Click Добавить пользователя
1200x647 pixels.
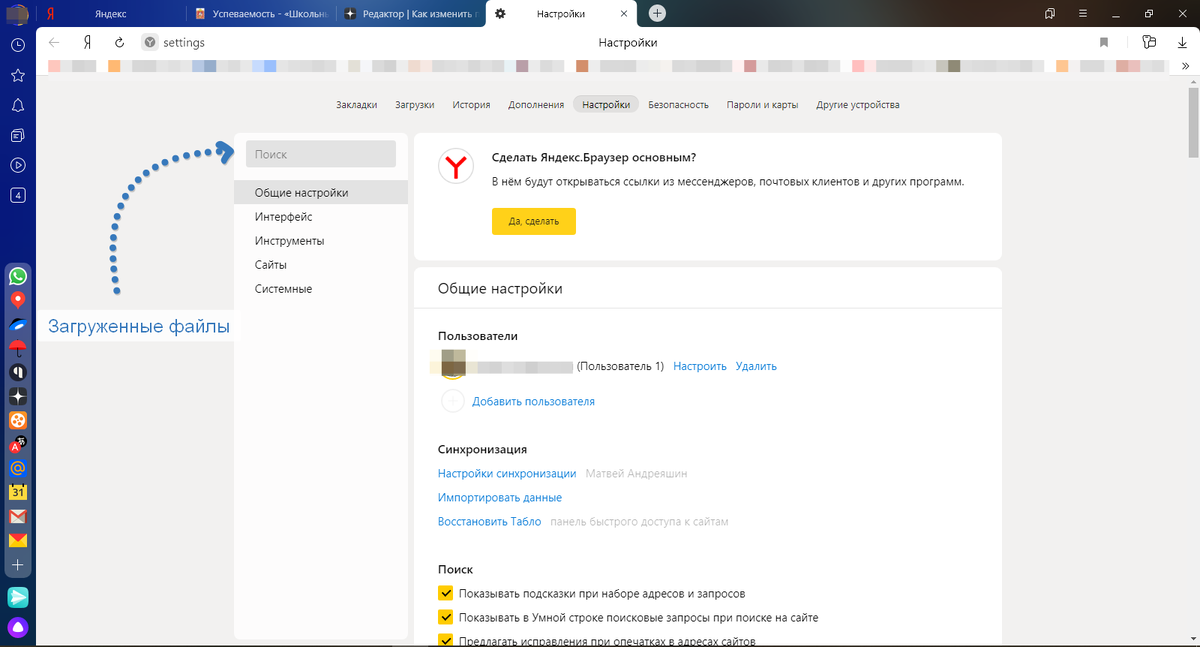(533, 401)
